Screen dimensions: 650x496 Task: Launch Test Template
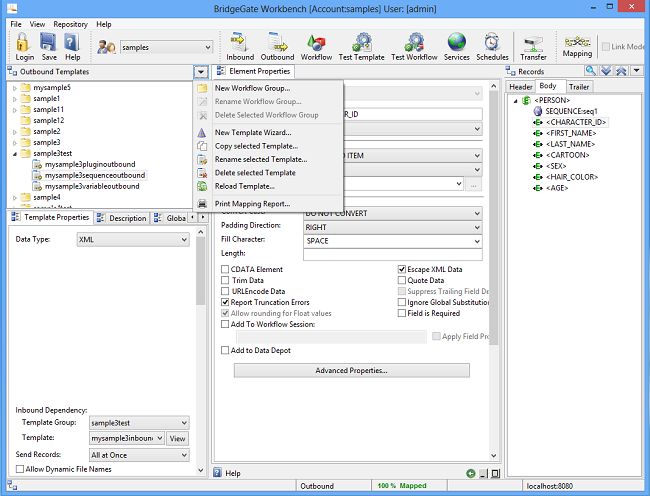point(361,46)
